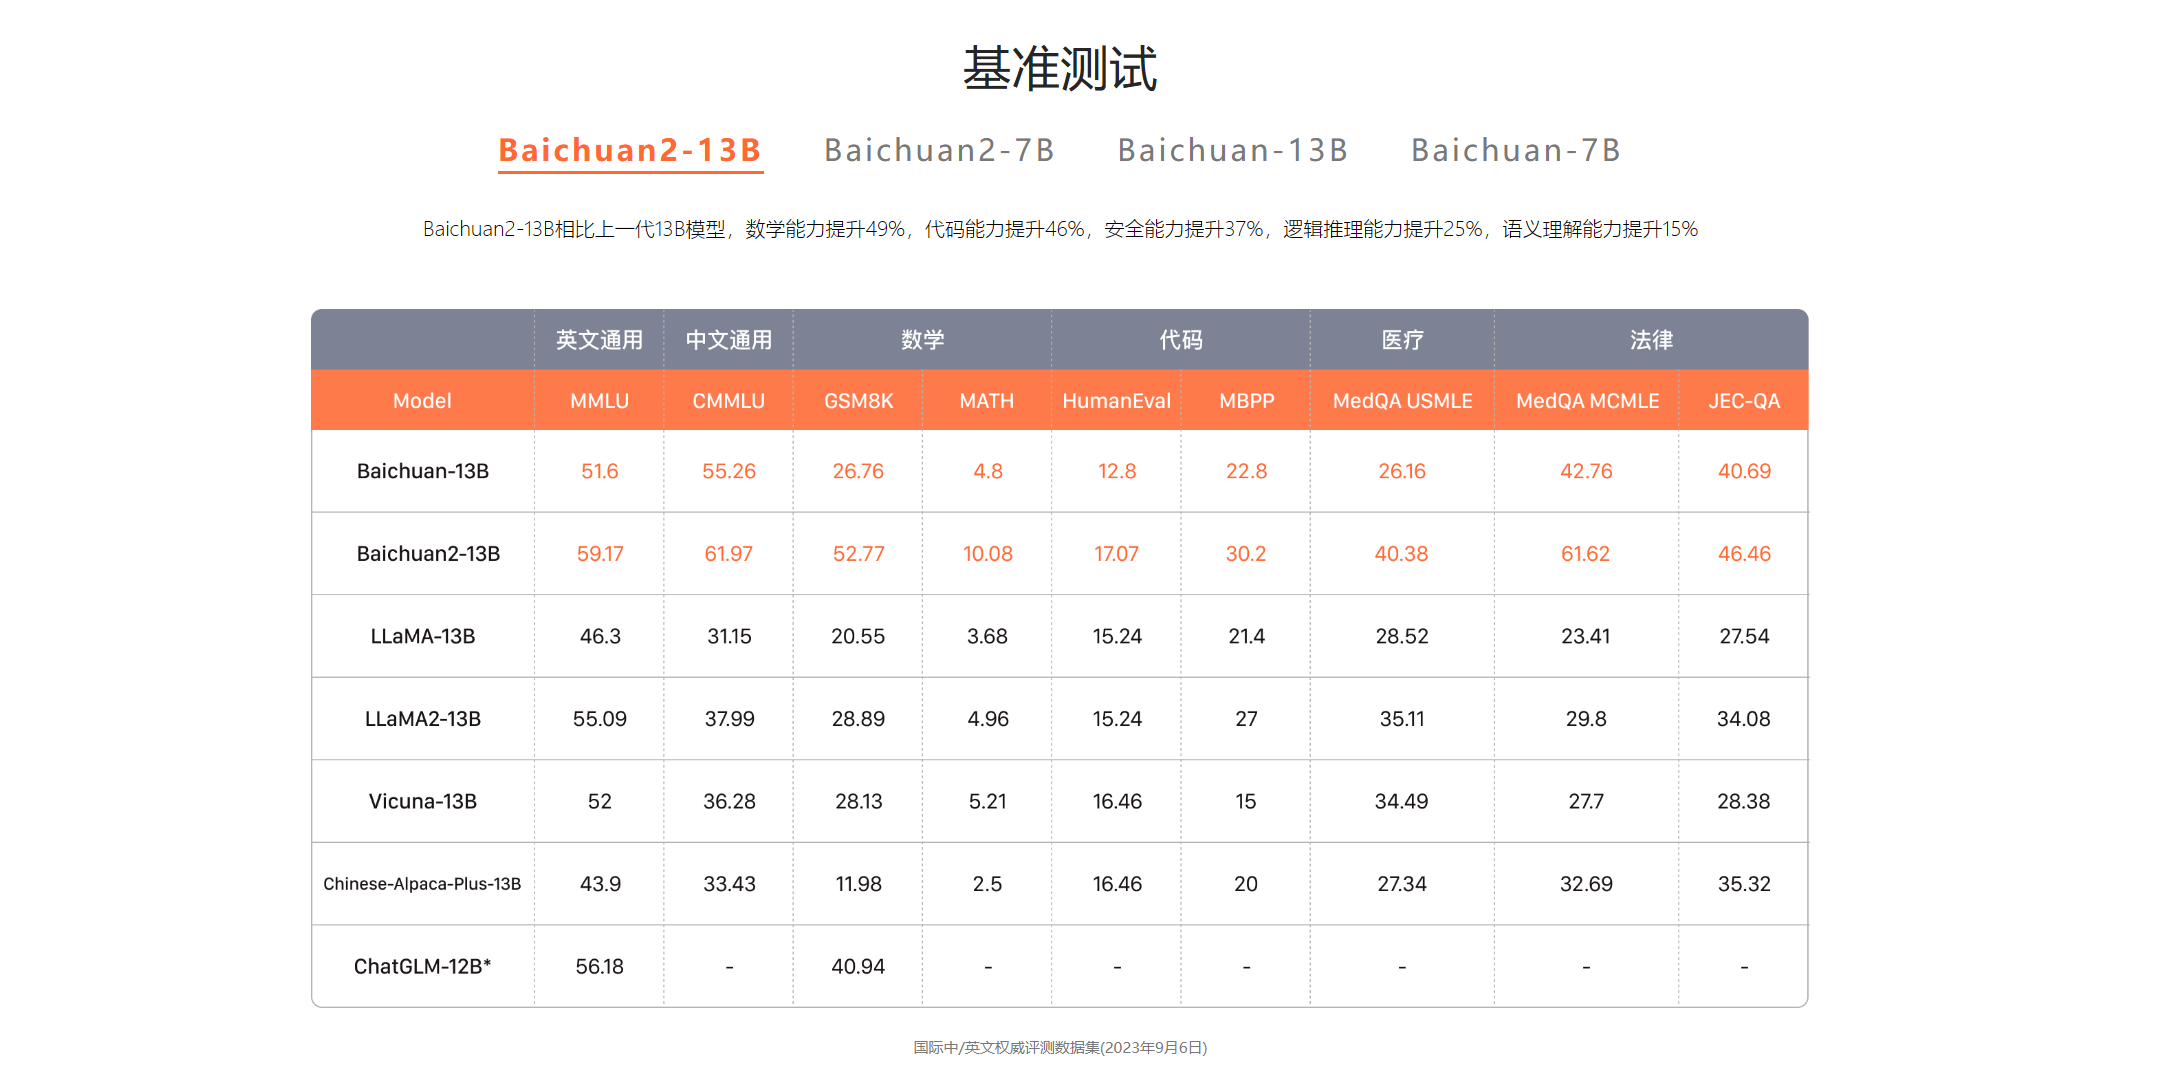The image size is (2178, 1080).
Task: Select Baichuan-13B JEC-QA value 40.69
Action: pos(1744,471)
